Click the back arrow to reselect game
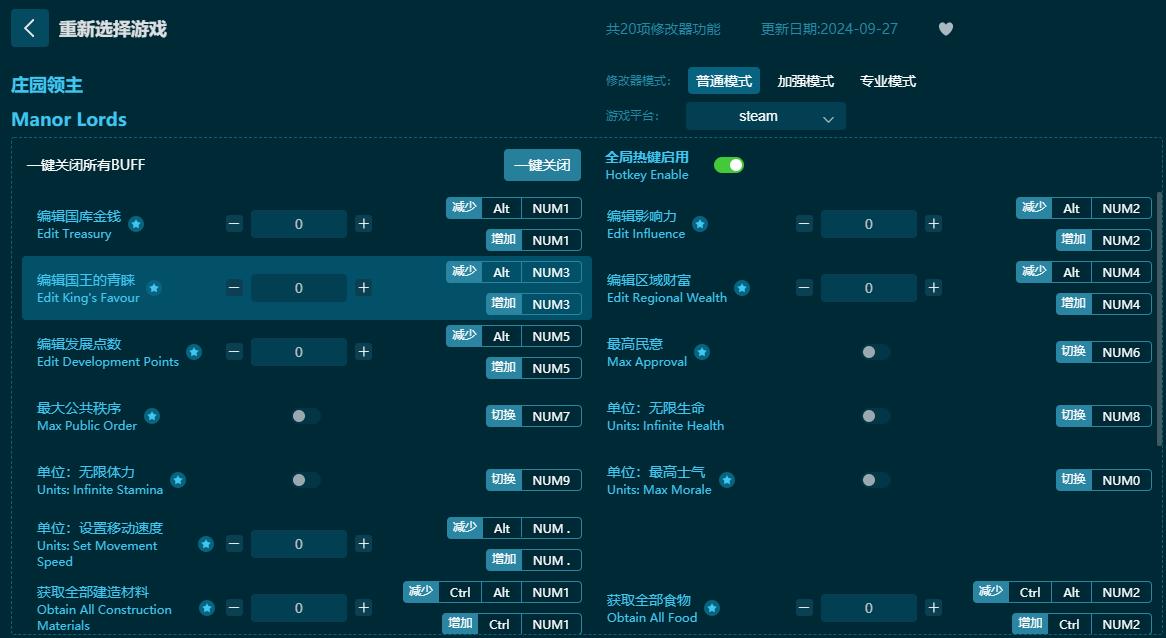1166x638 pixels. tap(29, 28)
